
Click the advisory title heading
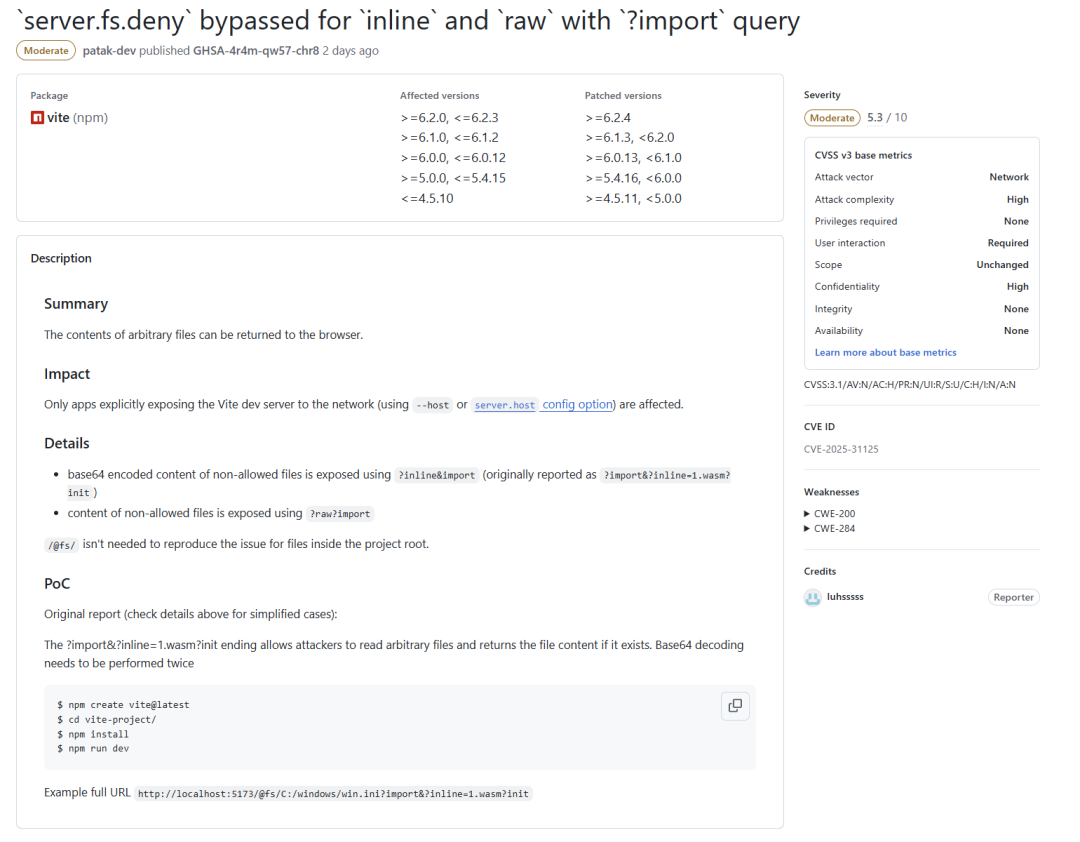[409, 21]
